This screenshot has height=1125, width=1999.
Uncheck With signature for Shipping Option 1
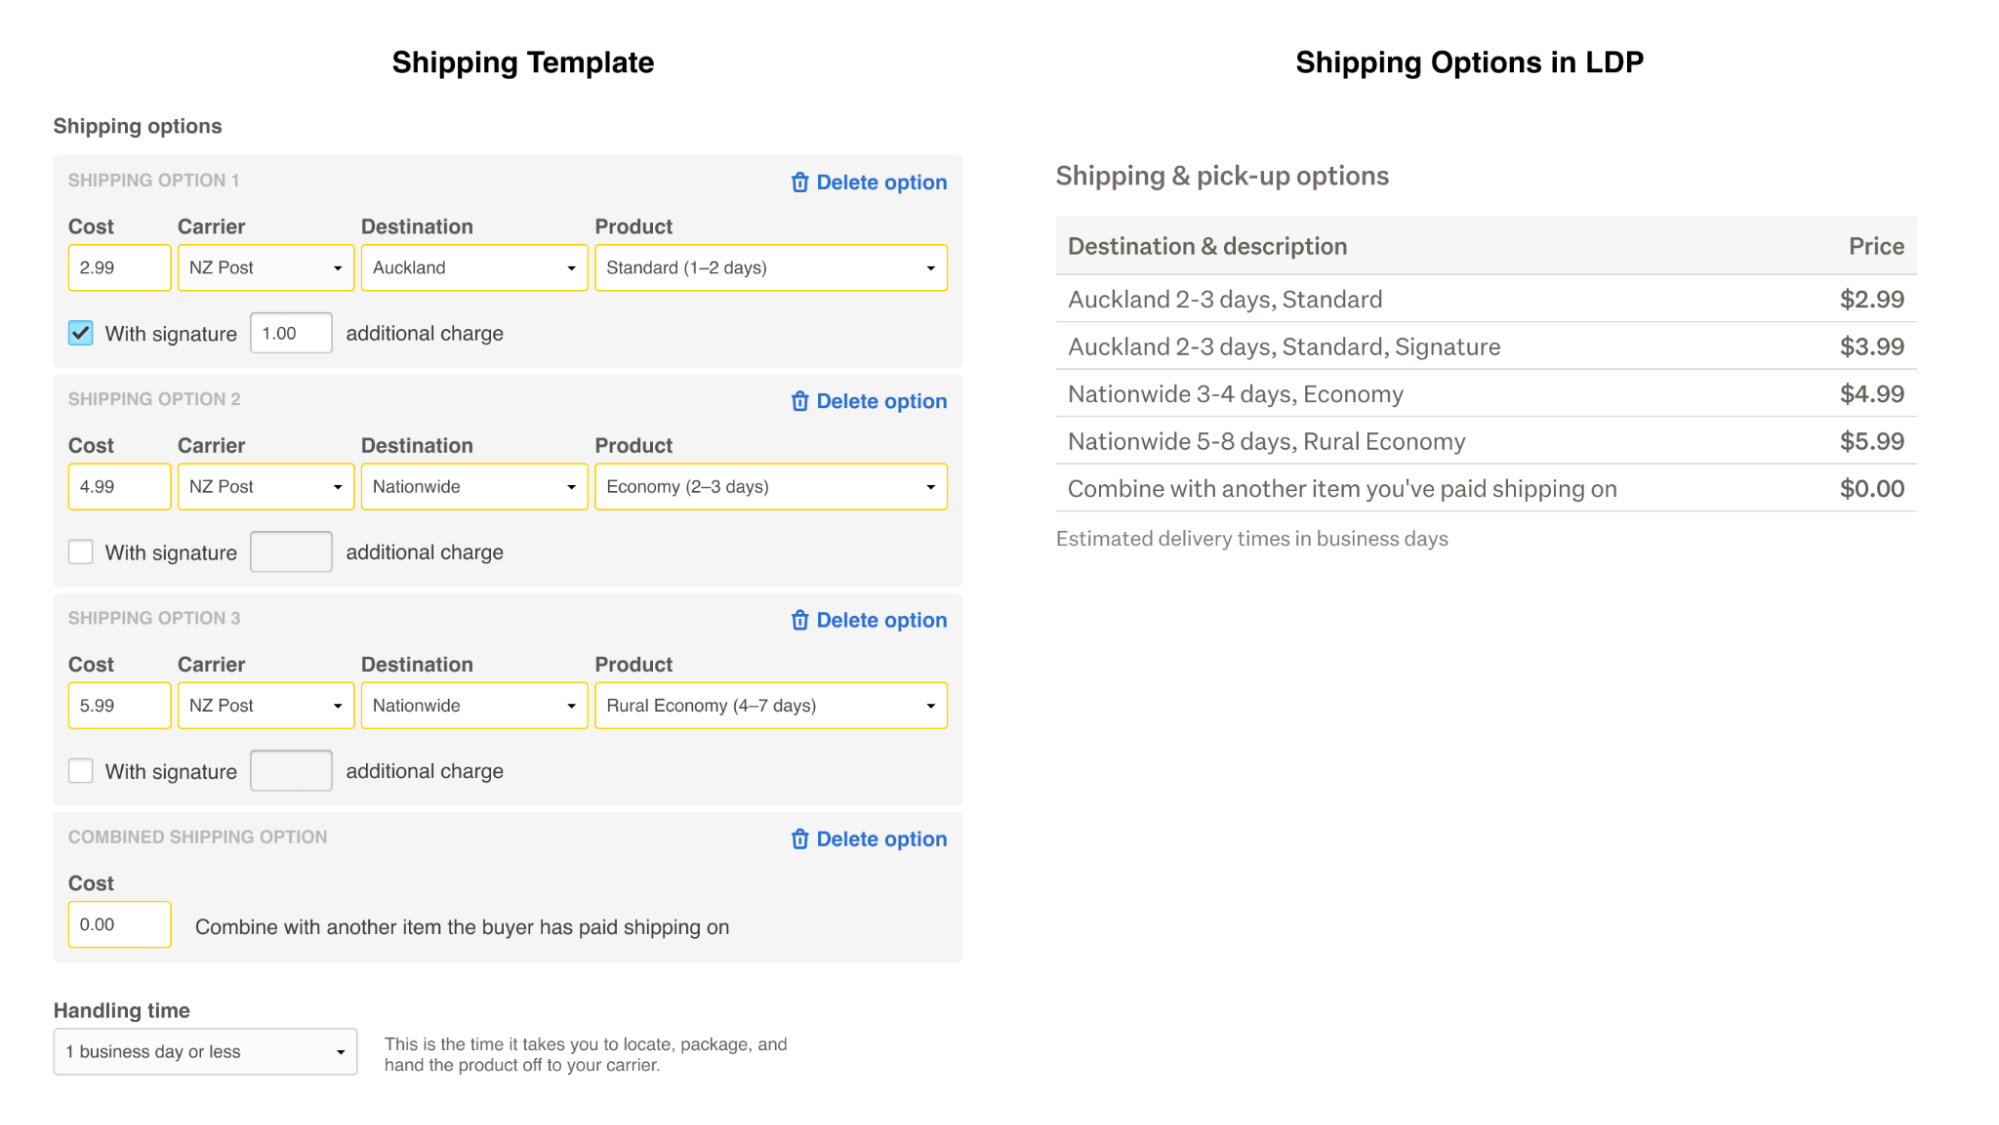80,333
